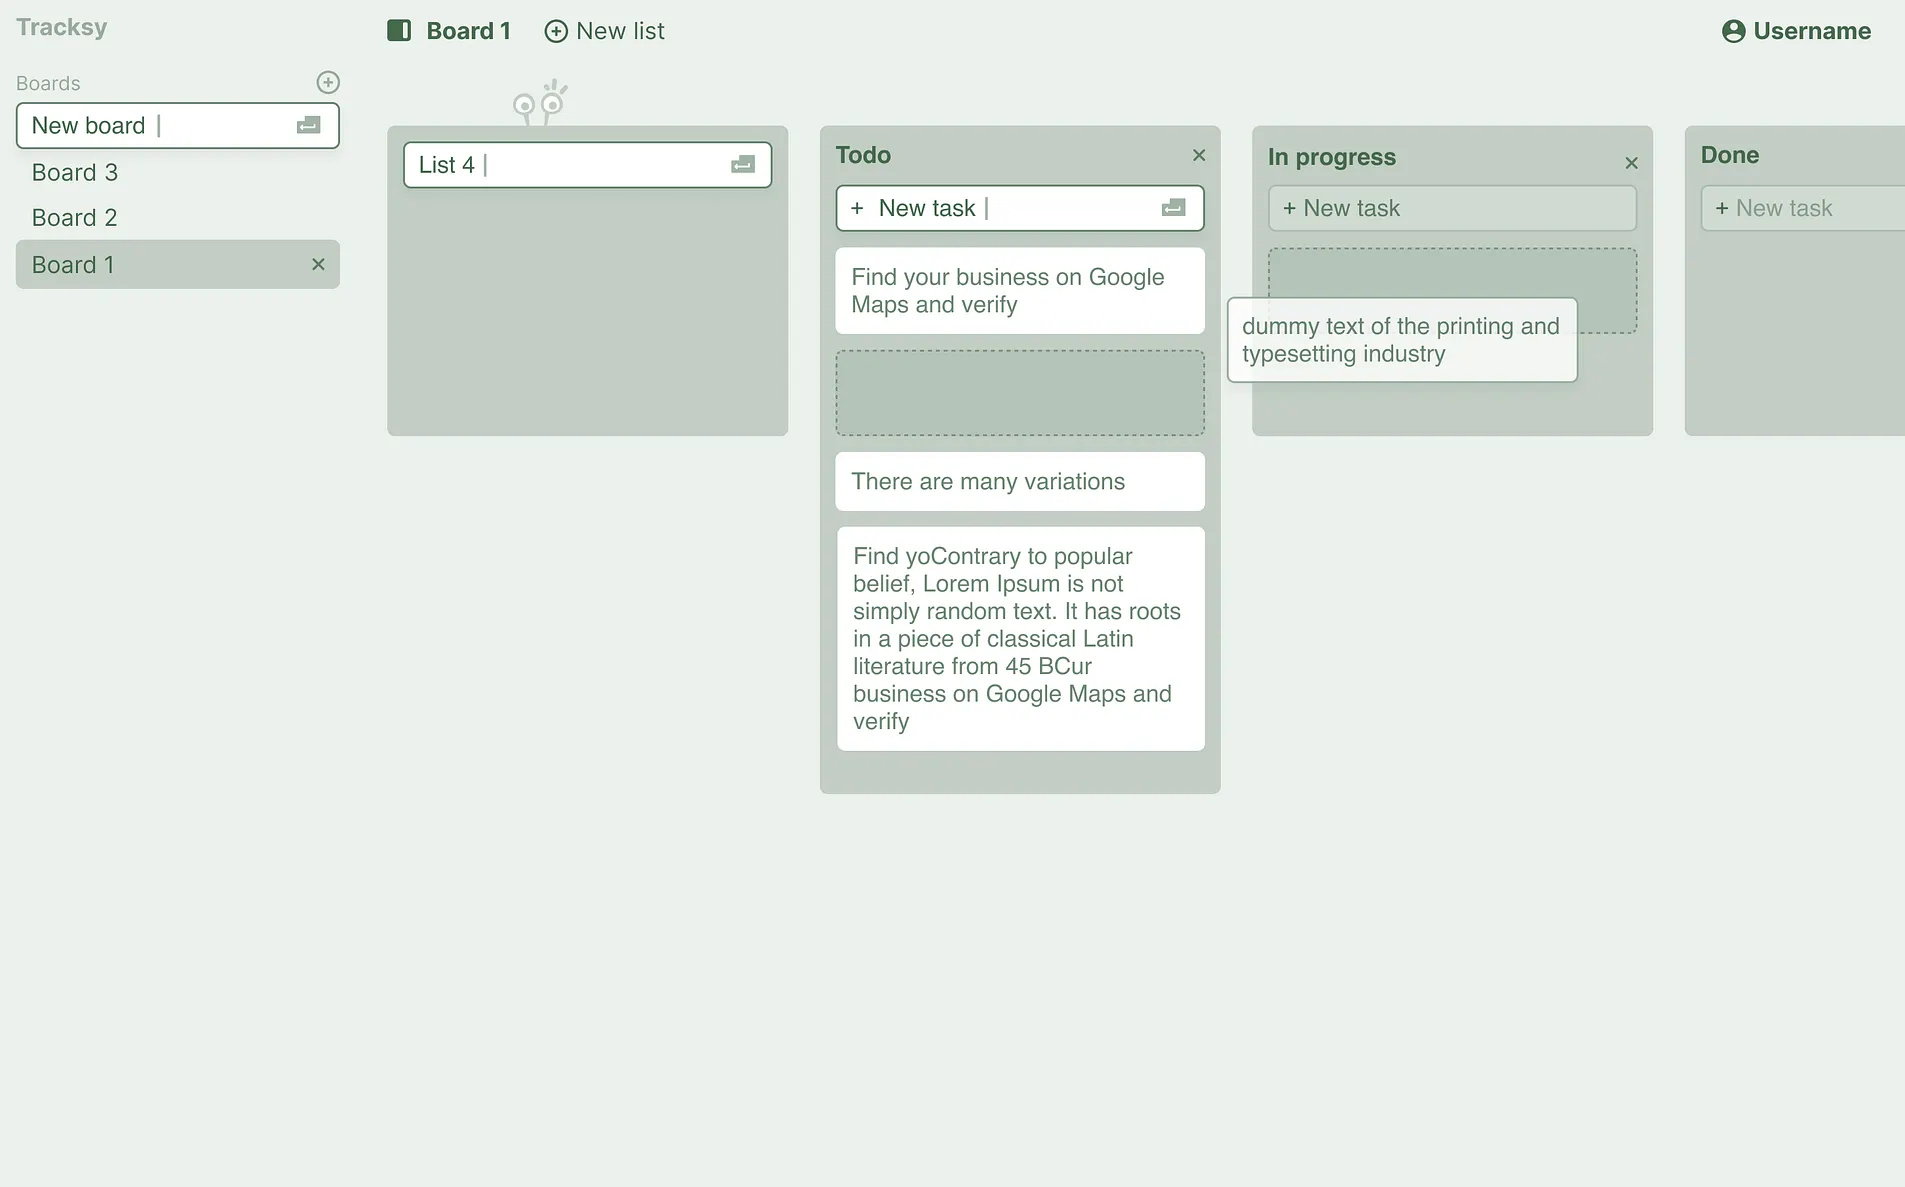Click the plus circle icon for New list
The height and width of the screenshot is (1187, 1905).
click(x=556, y=32)
